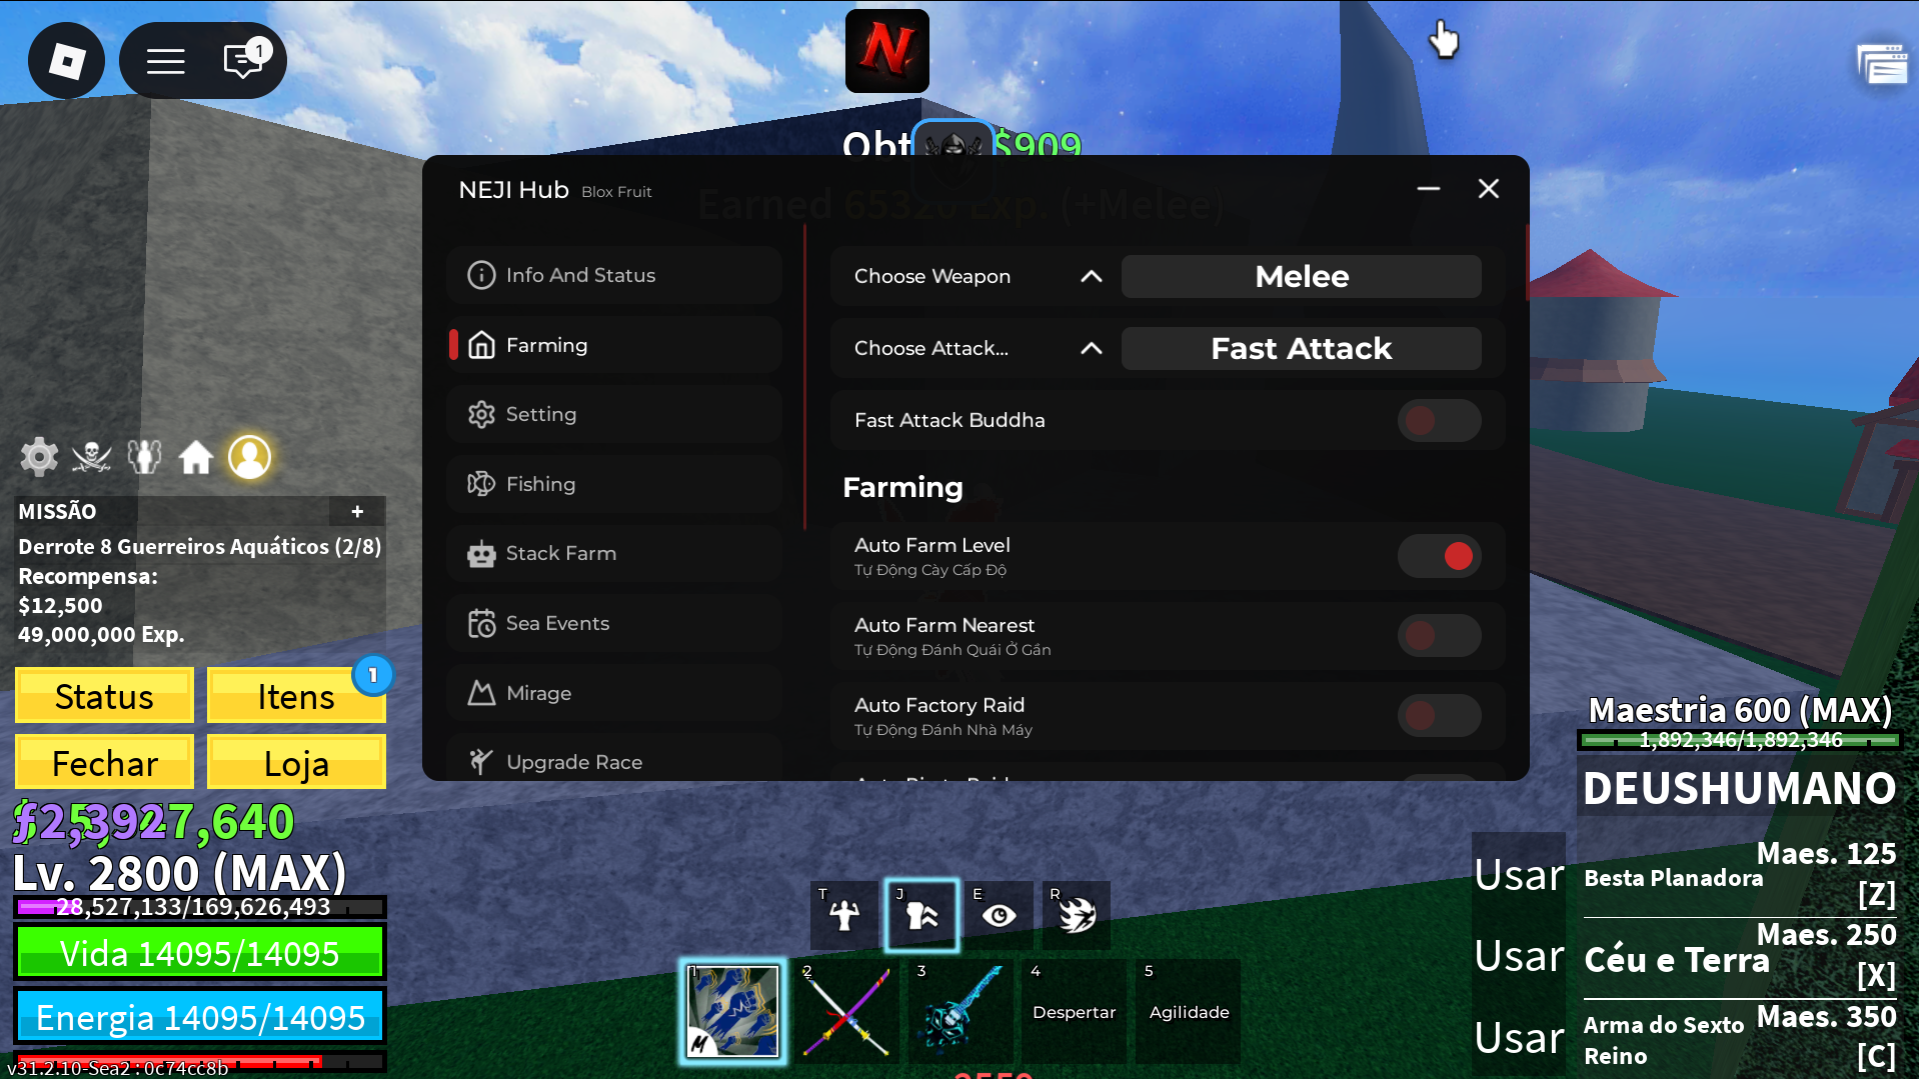
Task: Disable the Auto Farm Level toggle
Action: point(1438,556)
